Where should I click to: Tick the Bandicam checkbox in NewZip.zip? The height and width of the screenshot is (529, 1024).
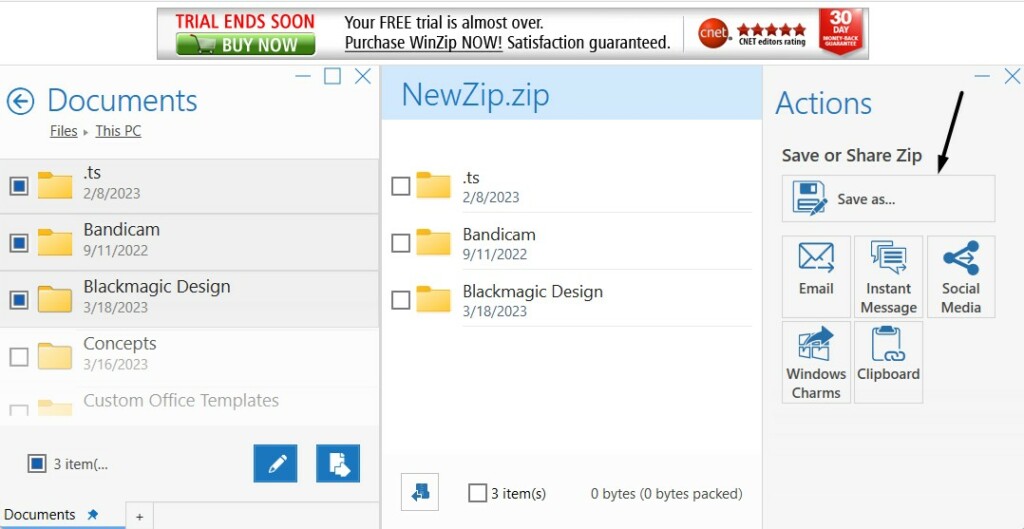(401, 243)
